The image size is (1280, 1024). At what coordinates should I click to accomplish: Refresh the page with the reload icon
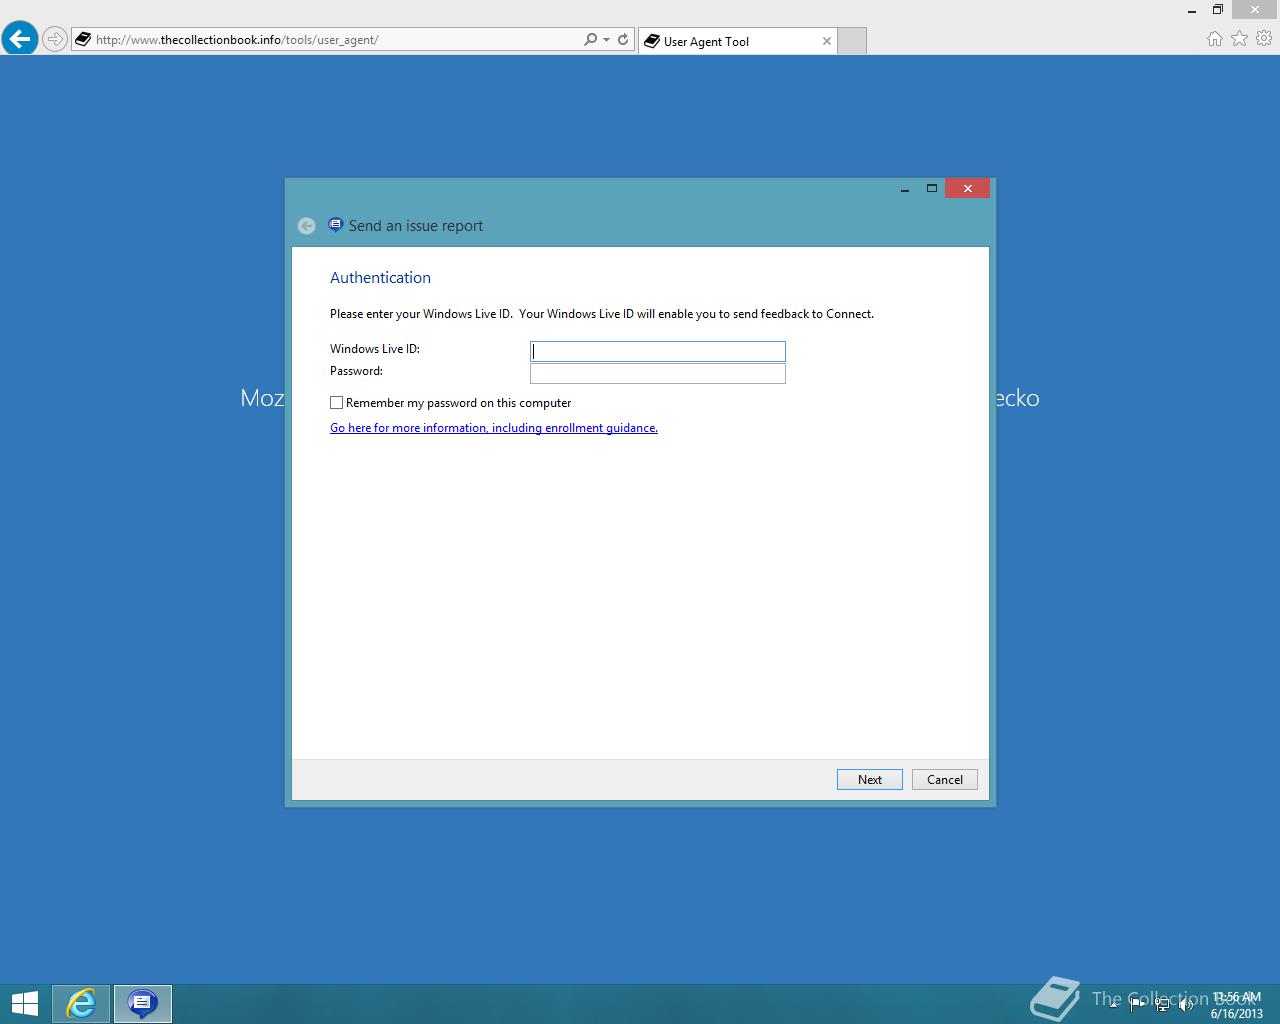[623, 40]
